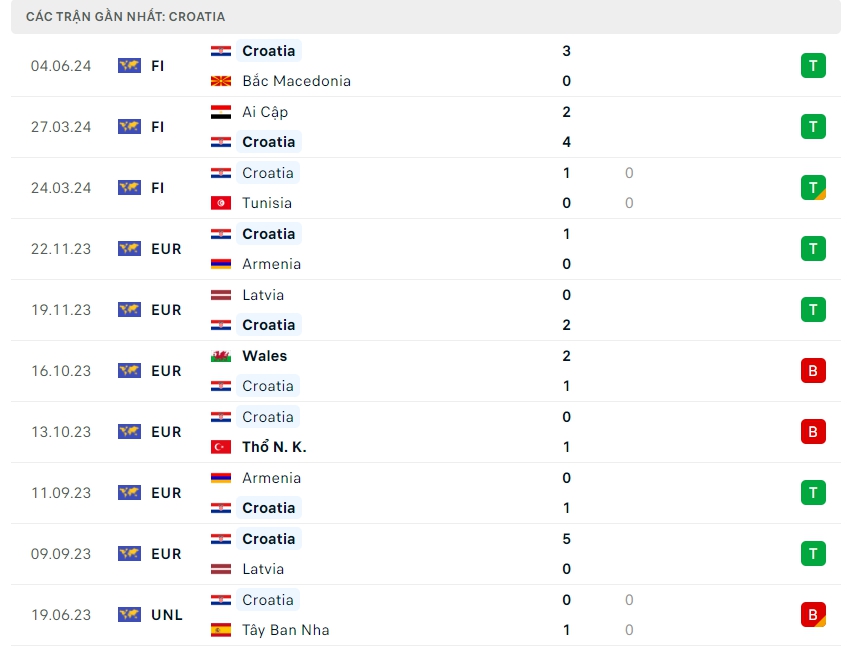Viewport: 854px width, 647px height.
Task: Click the red B badge for Thổ N. K. match
Action: [813, 432]
